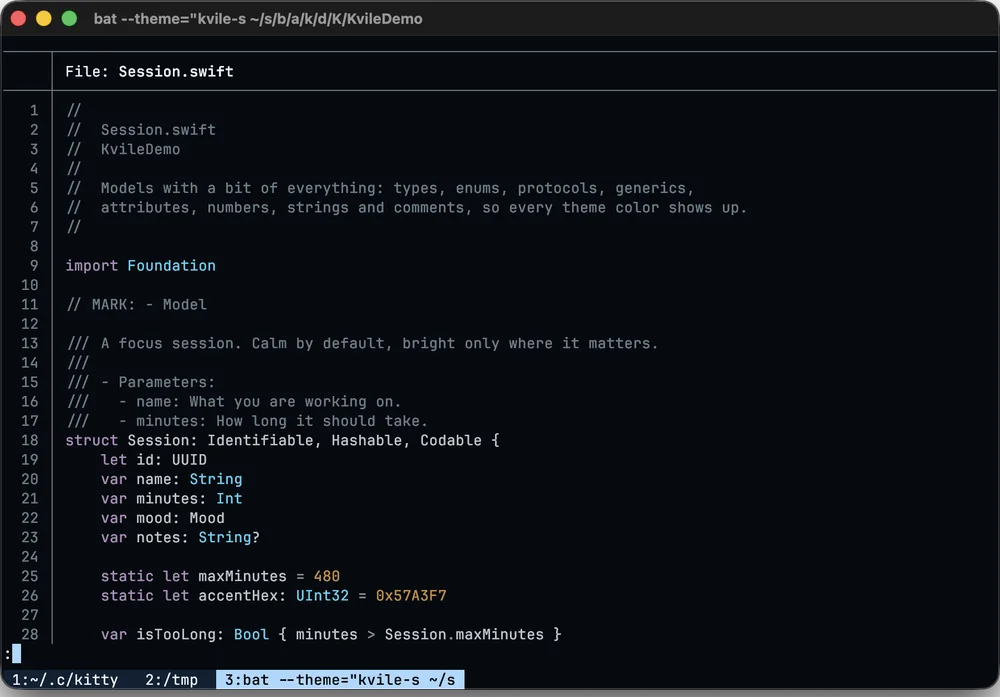Click line number 9 in the gutter

34,266
